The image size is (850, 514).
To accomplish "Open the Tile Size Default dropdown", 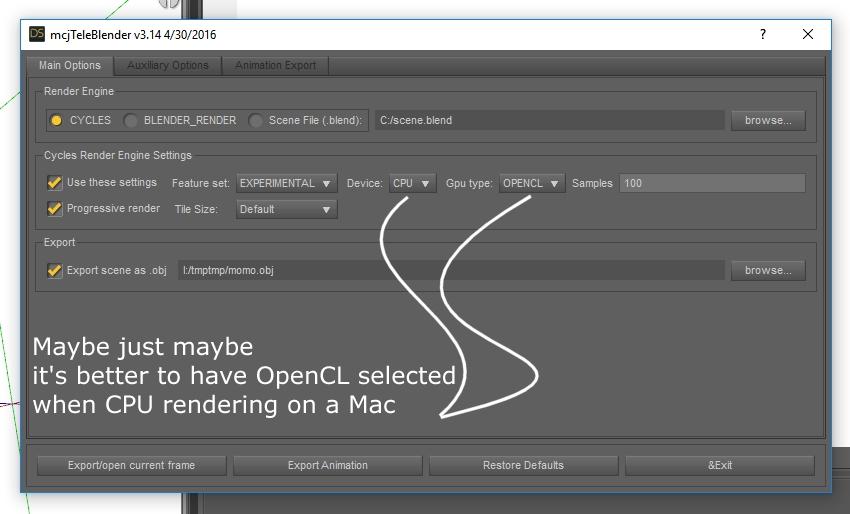I will pyautogui.click(x=286, y=209).
